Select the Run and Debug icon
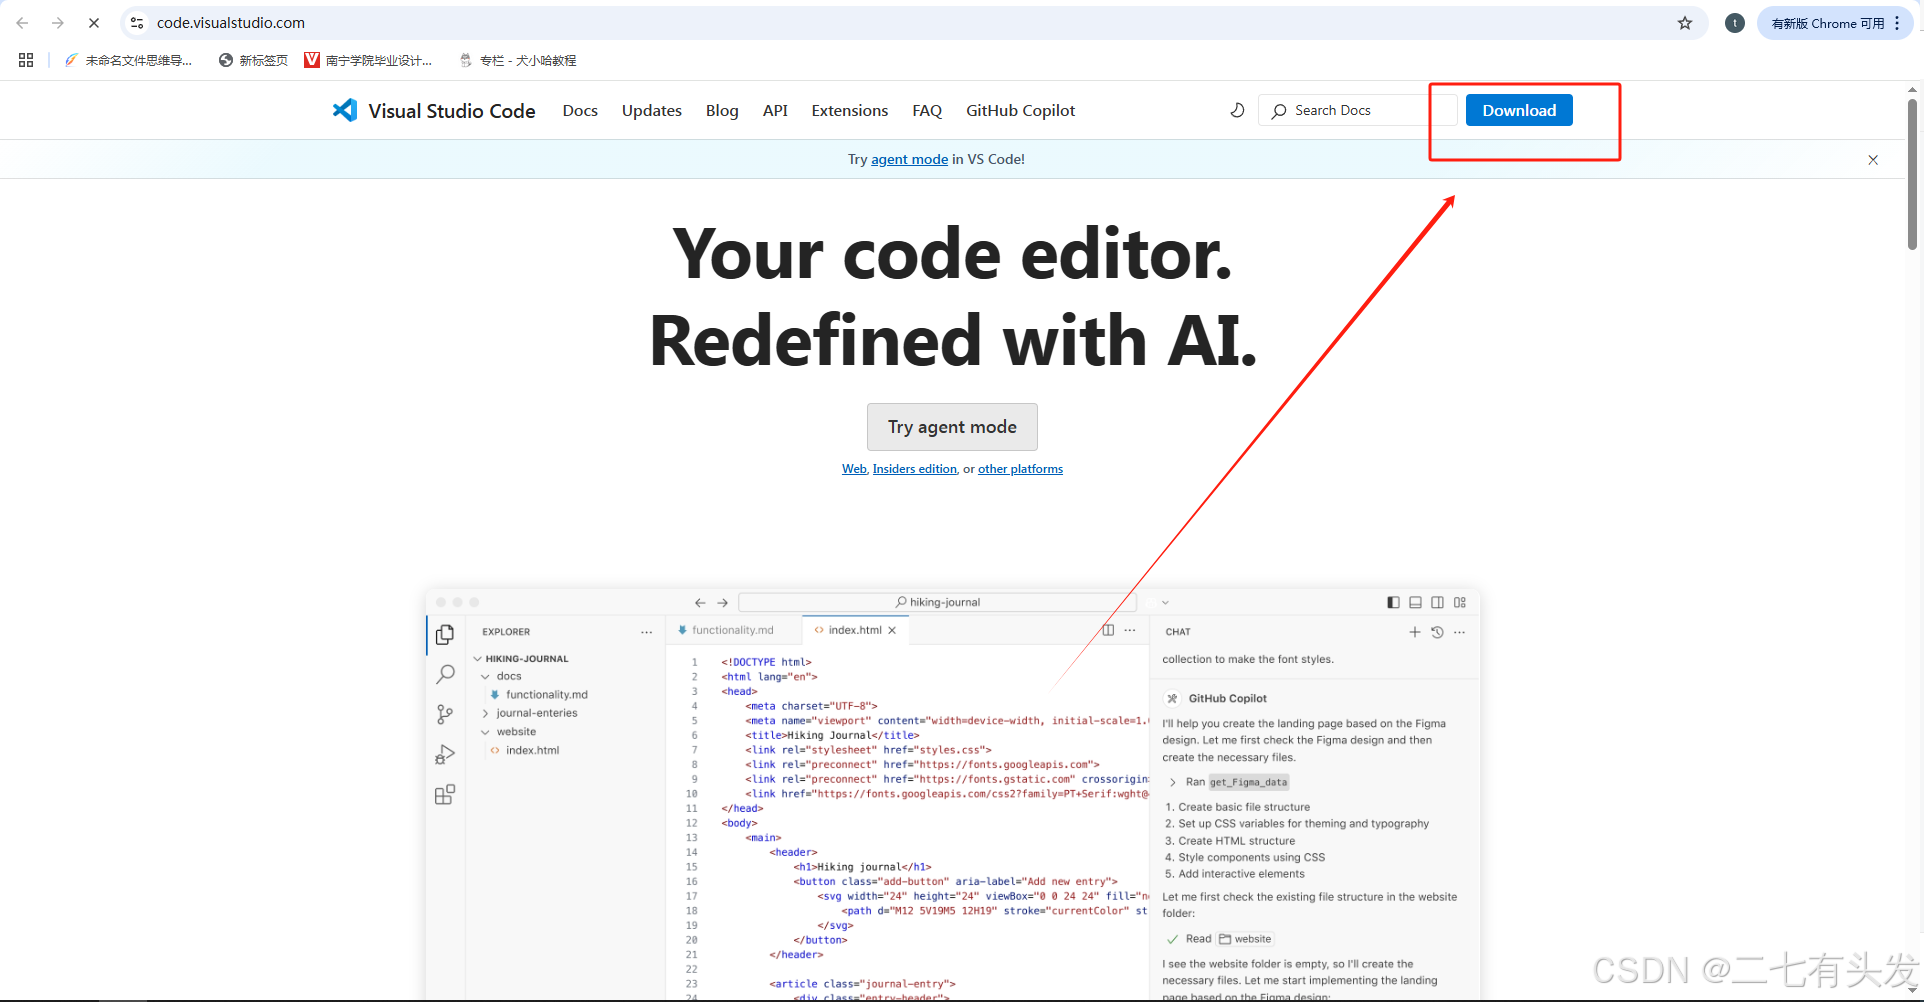Screen dimensions: 1924x1002 pyautogui.click(x=445, y=755)
